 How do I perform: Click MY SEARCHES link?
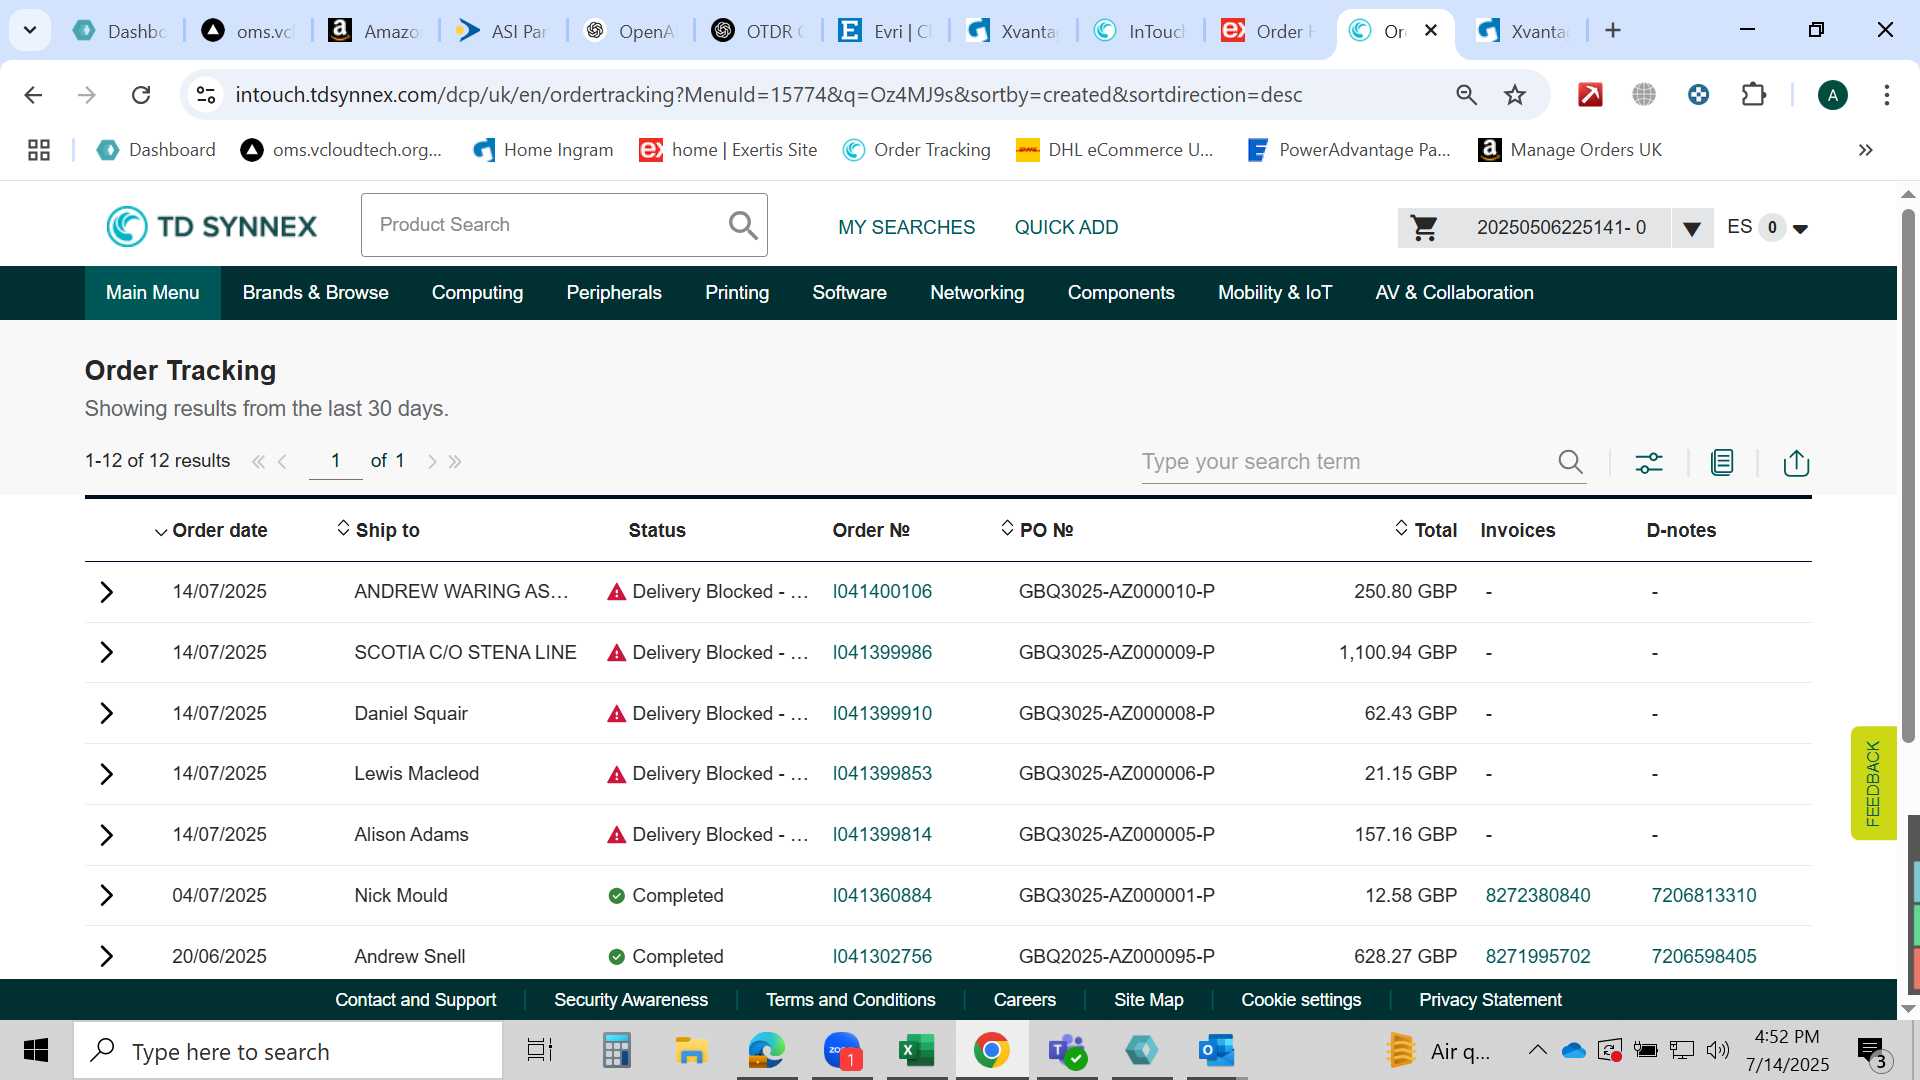click(906, 228)
